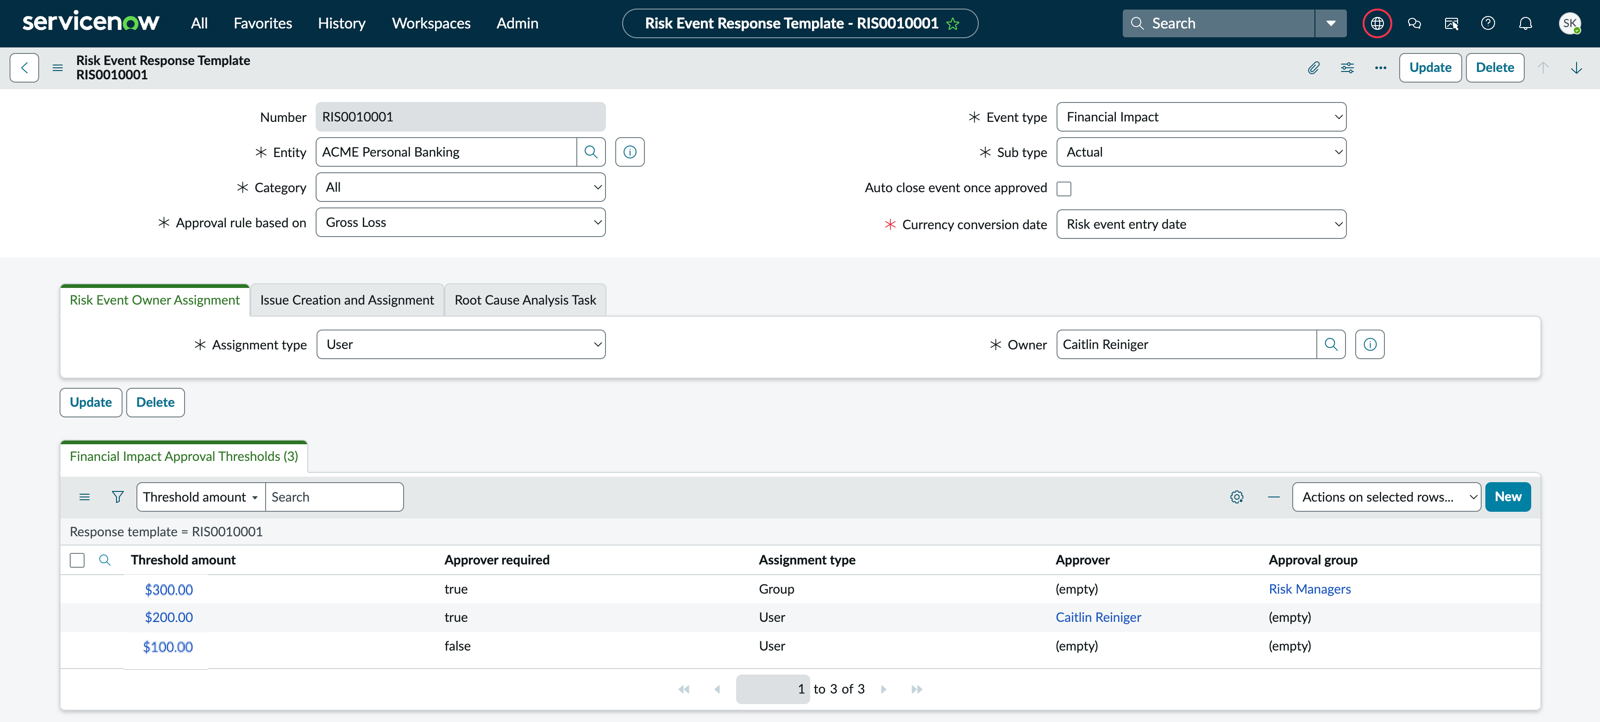Viewport: 1600px width, 722px height.
Task: Open the $200.00 threshold record
Action: pos(168,617)
